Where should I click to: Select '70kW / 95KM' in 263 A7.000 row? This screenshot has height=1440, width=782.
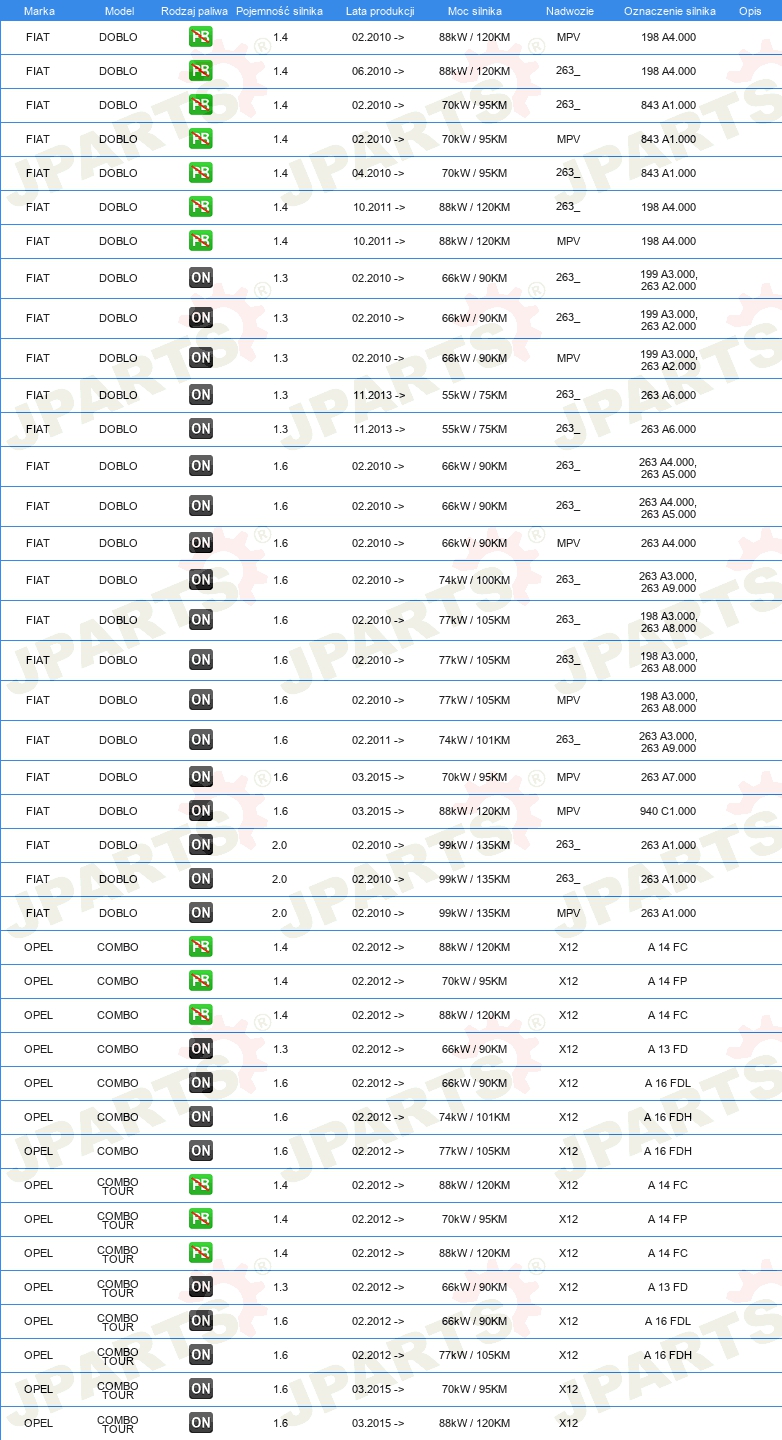tap(474, 777)
